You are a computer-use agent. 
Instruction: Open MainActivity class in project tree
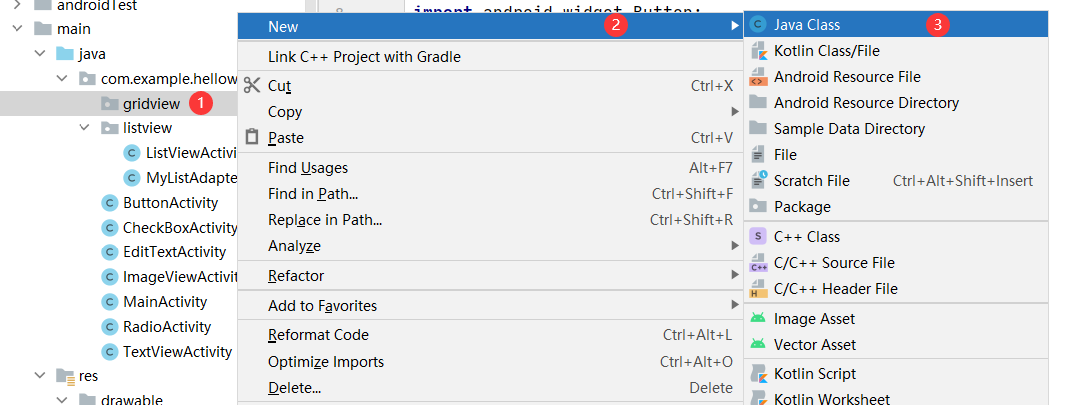(164, 302)
